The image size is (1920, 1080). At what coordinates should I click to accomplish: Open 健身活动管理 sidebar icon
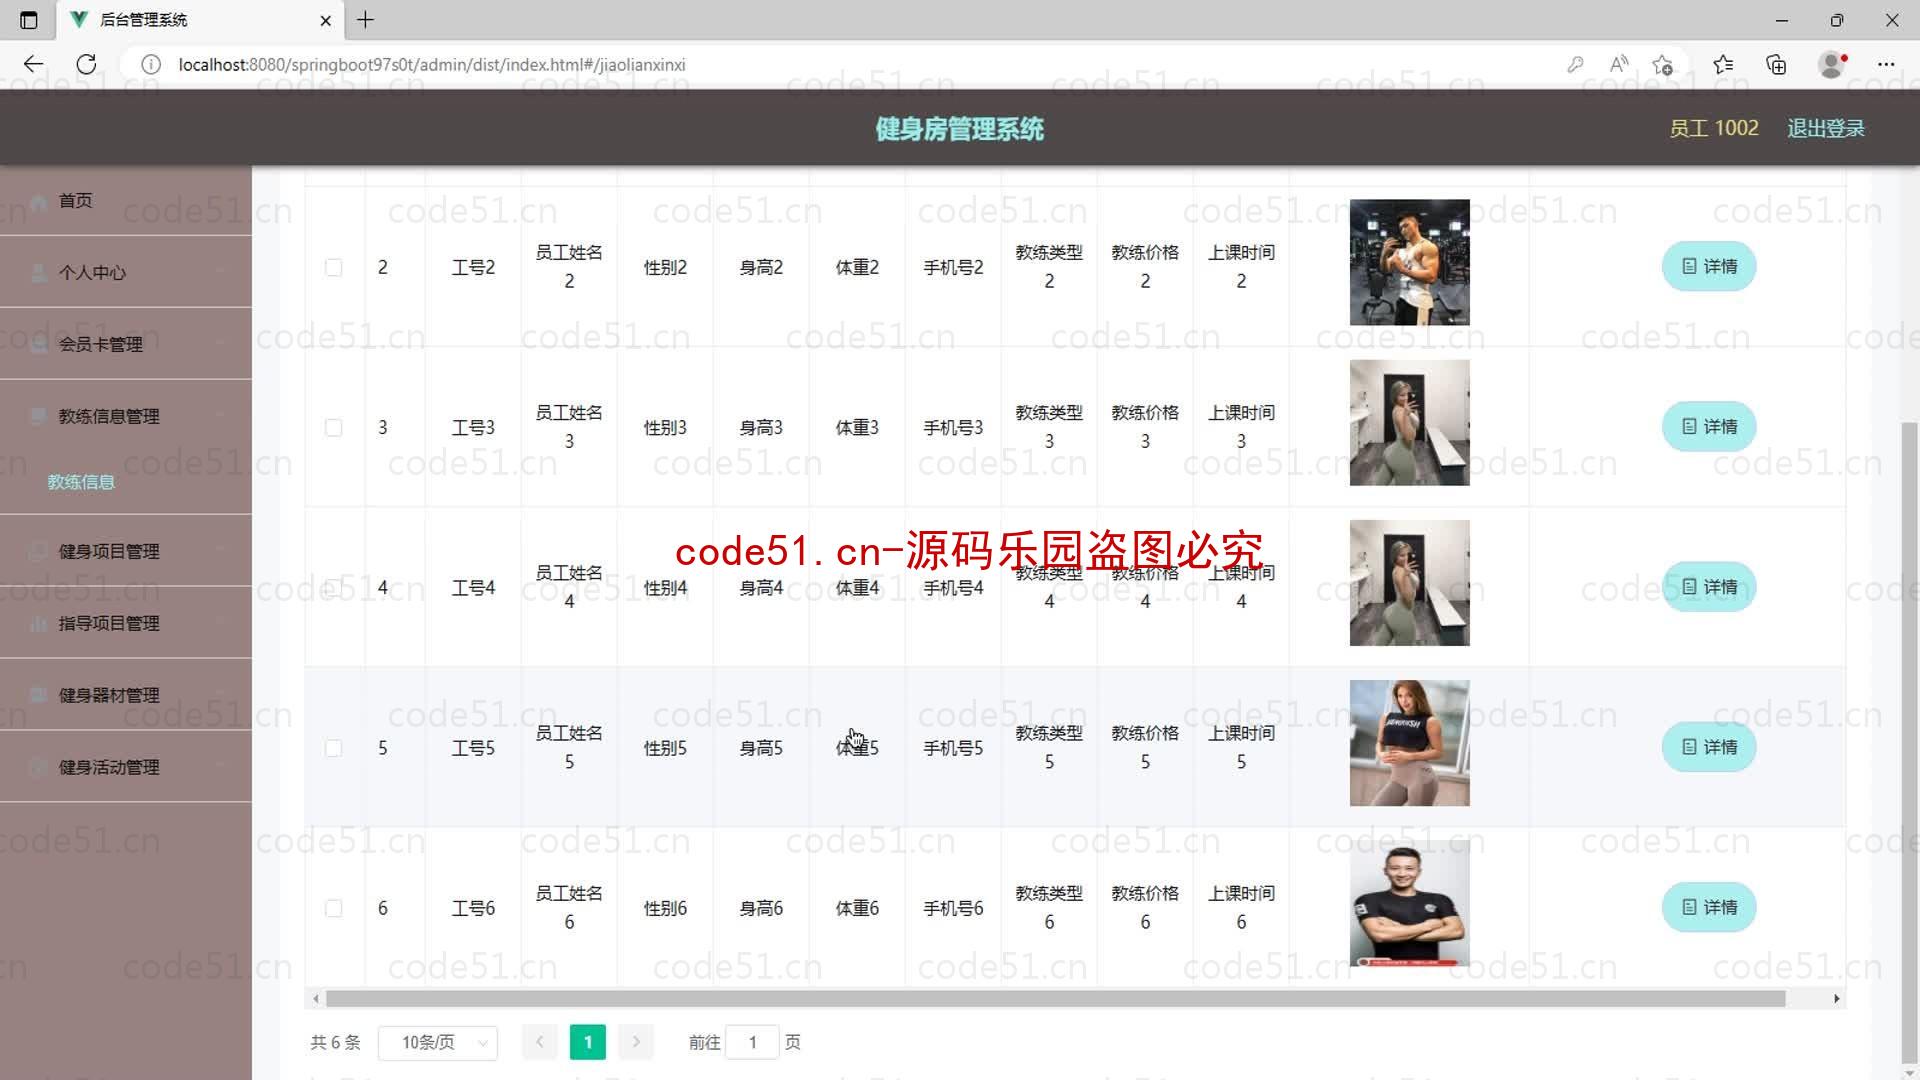34,766
